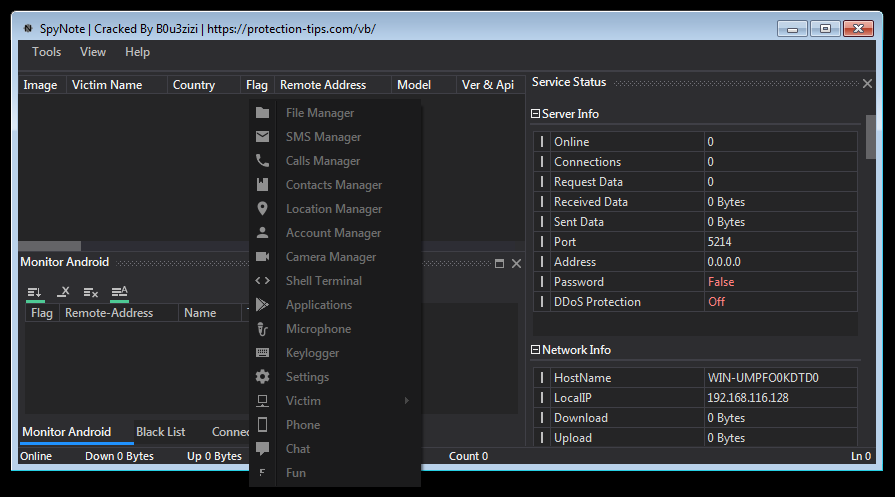Screen dimensions: 895x497
Task: Click the Location Manager pin icon
Action: click(262, 209)
